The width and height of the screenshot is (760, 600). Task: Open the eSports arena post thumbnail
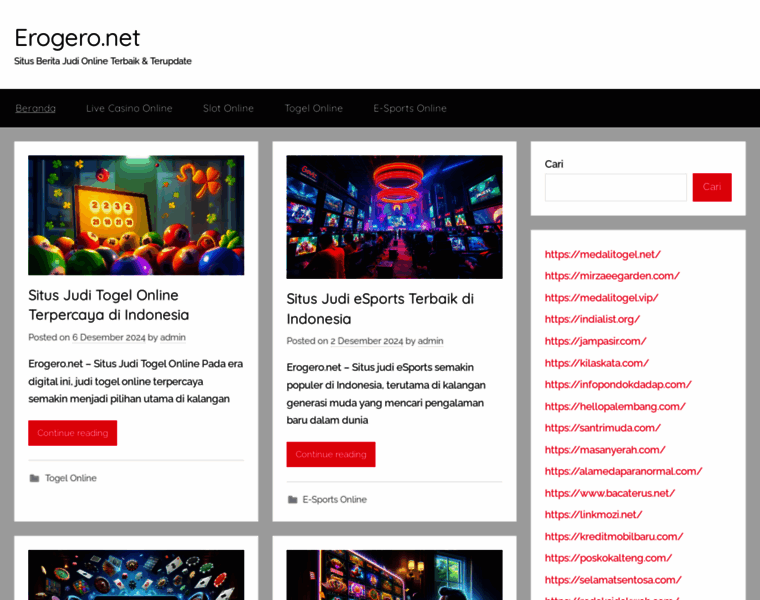coord(395,217)
